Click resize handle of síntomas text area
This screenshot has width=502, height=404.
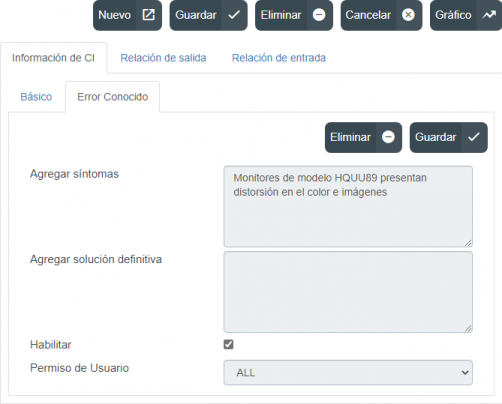[x=468, y=243]
